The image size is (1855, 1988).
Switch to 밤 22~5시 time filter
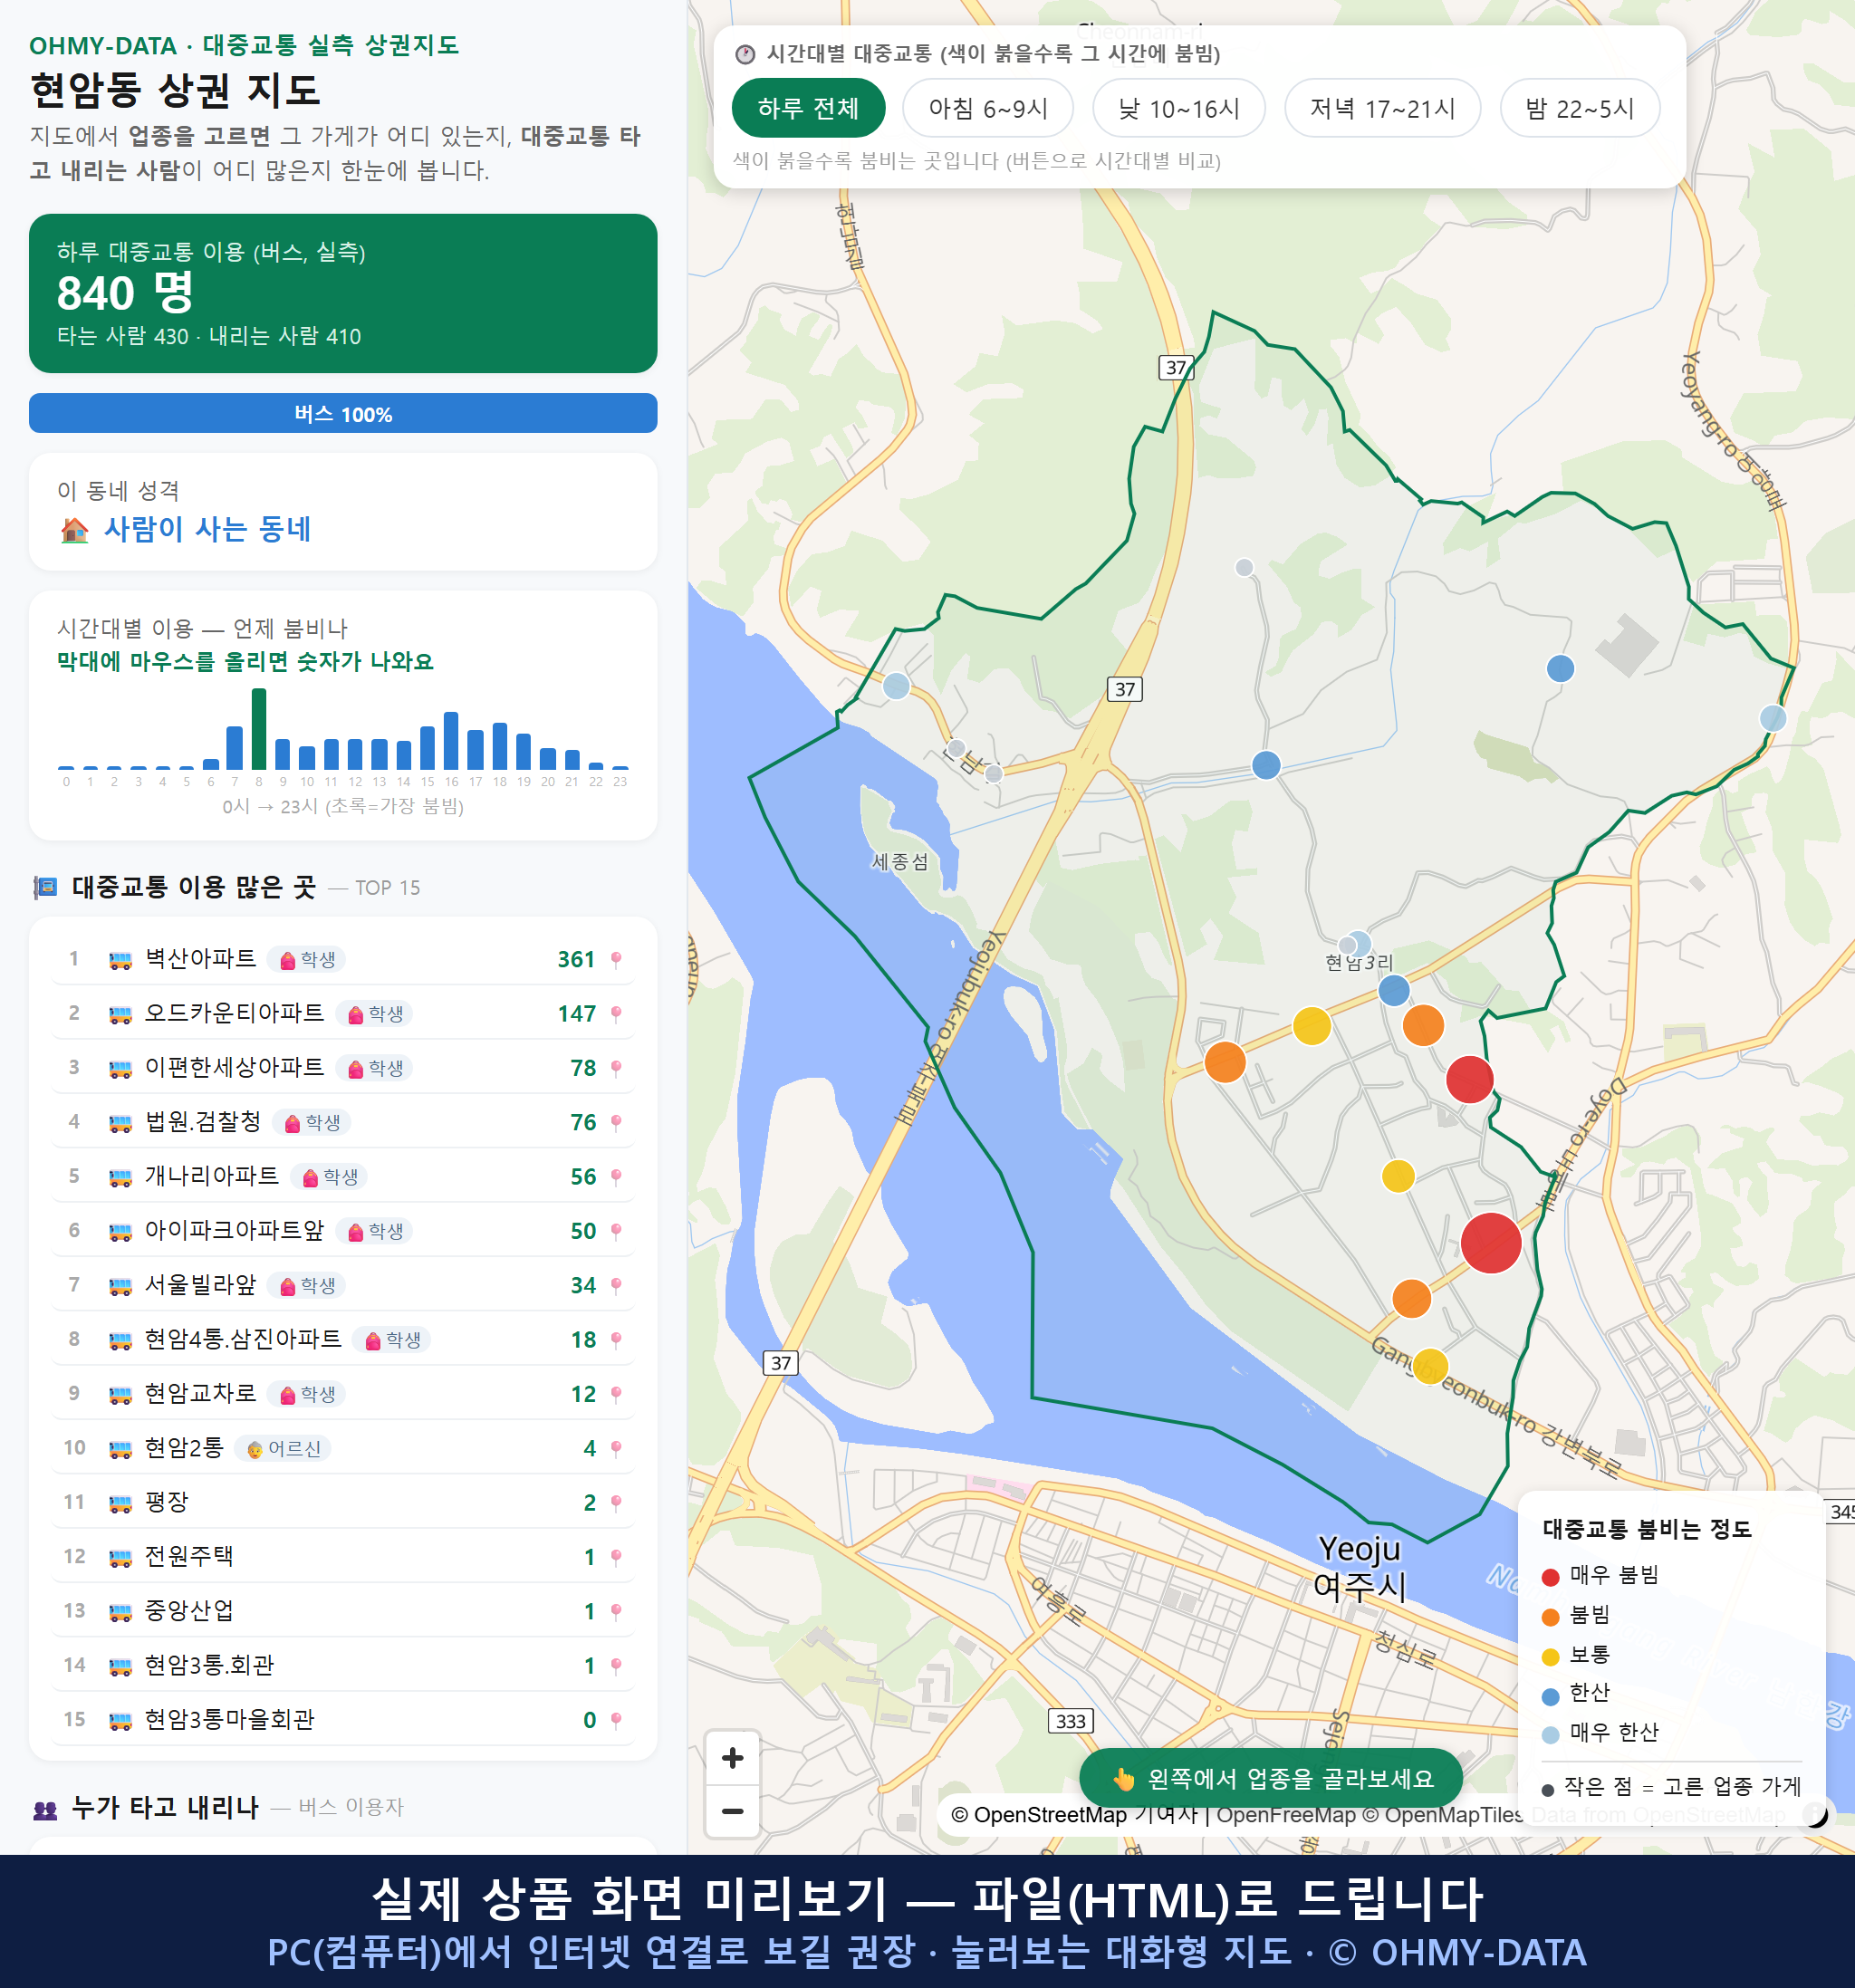(1579, 108)
